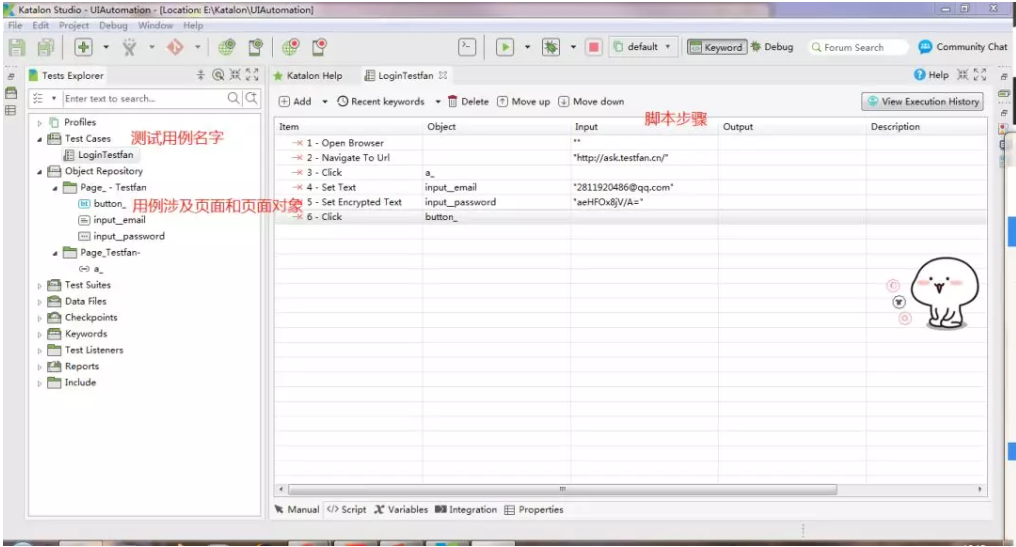Image resolution: width=1016 pixels, height=547 pixels.
Task: Click the advanced search icon in Tests Explorer
Action: [251, 99]
